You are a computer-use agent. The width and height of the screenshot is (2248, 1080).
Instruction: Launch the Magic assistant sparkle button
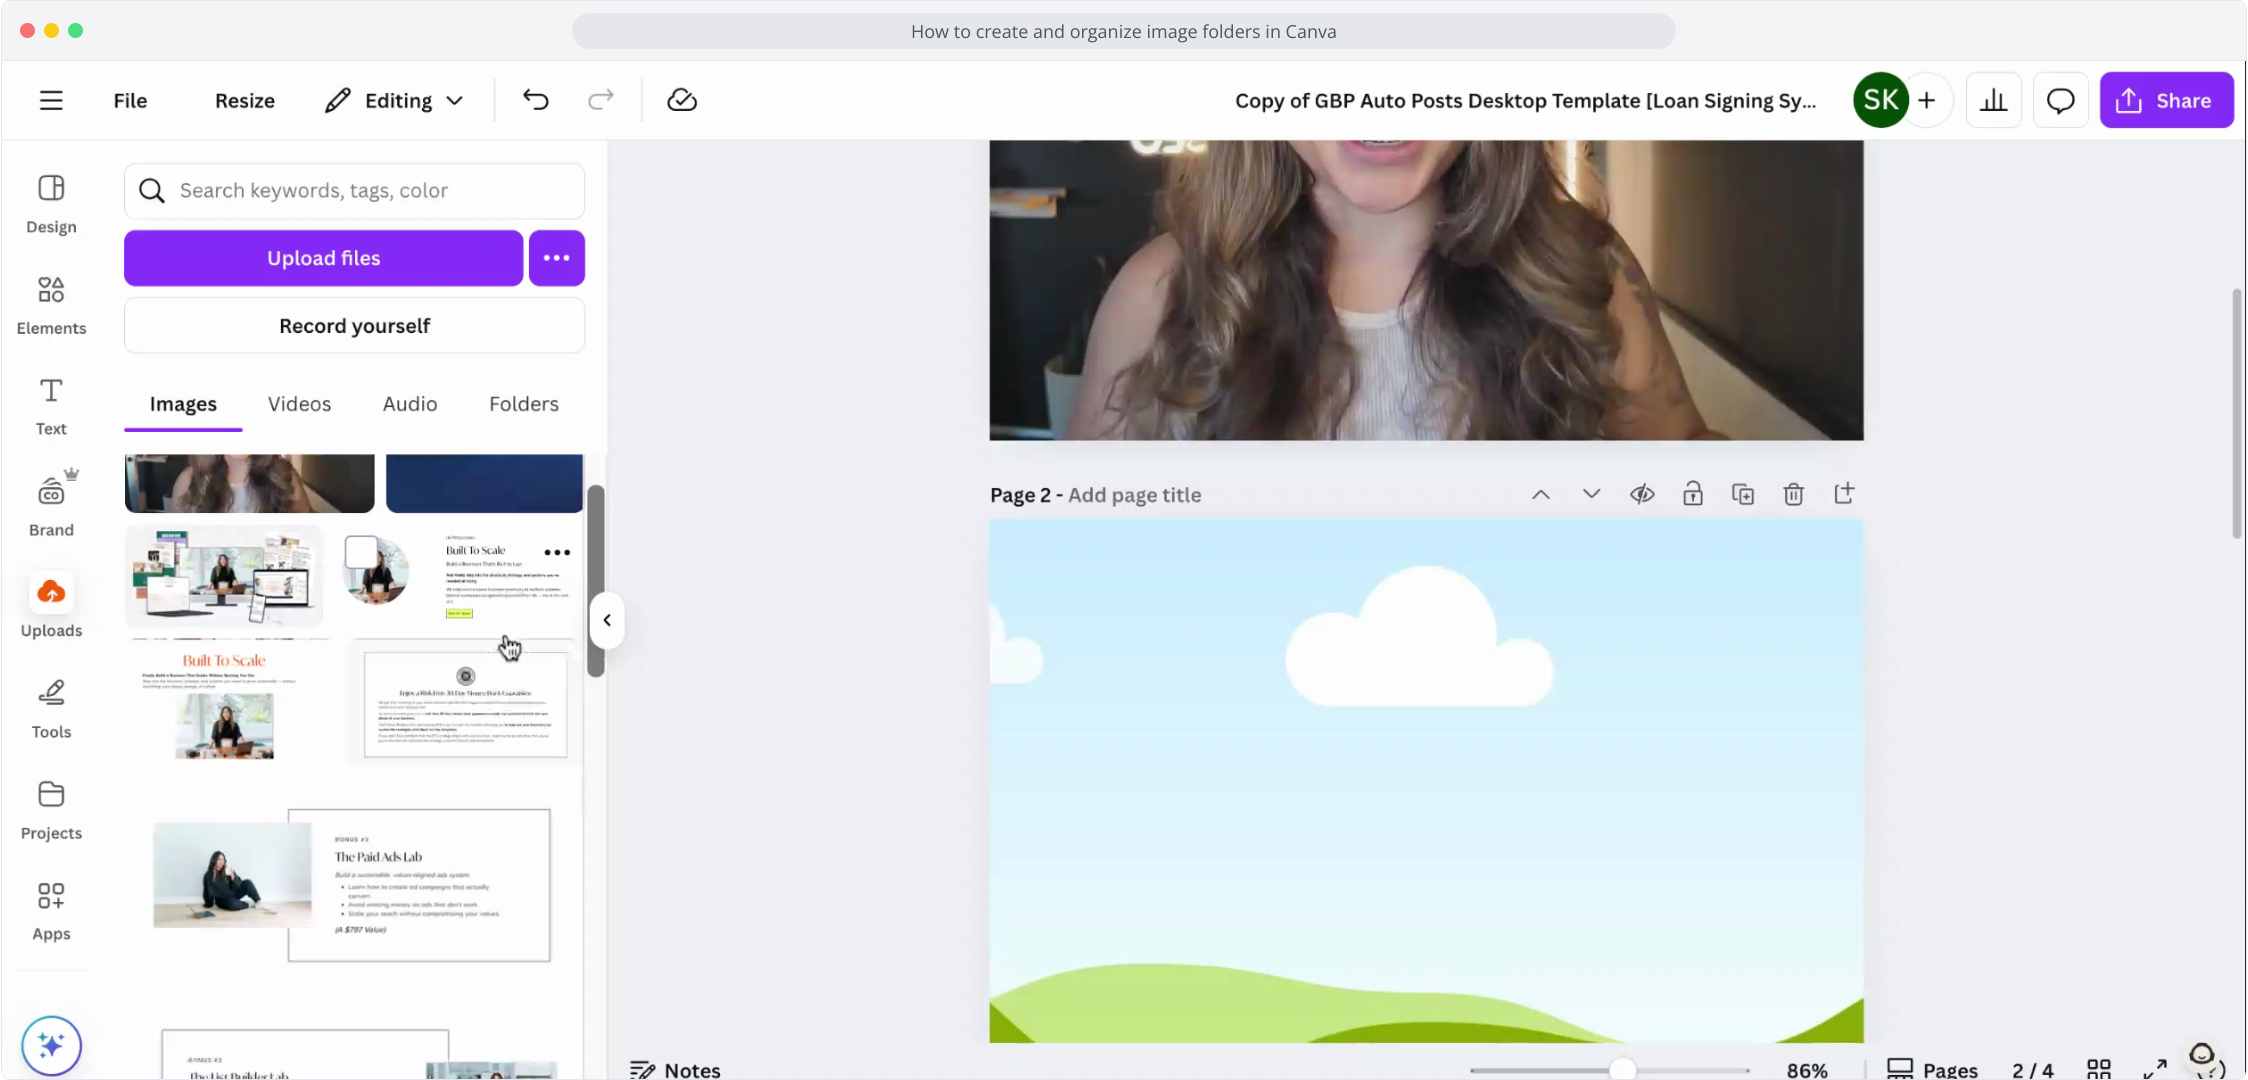point(51,1045)
